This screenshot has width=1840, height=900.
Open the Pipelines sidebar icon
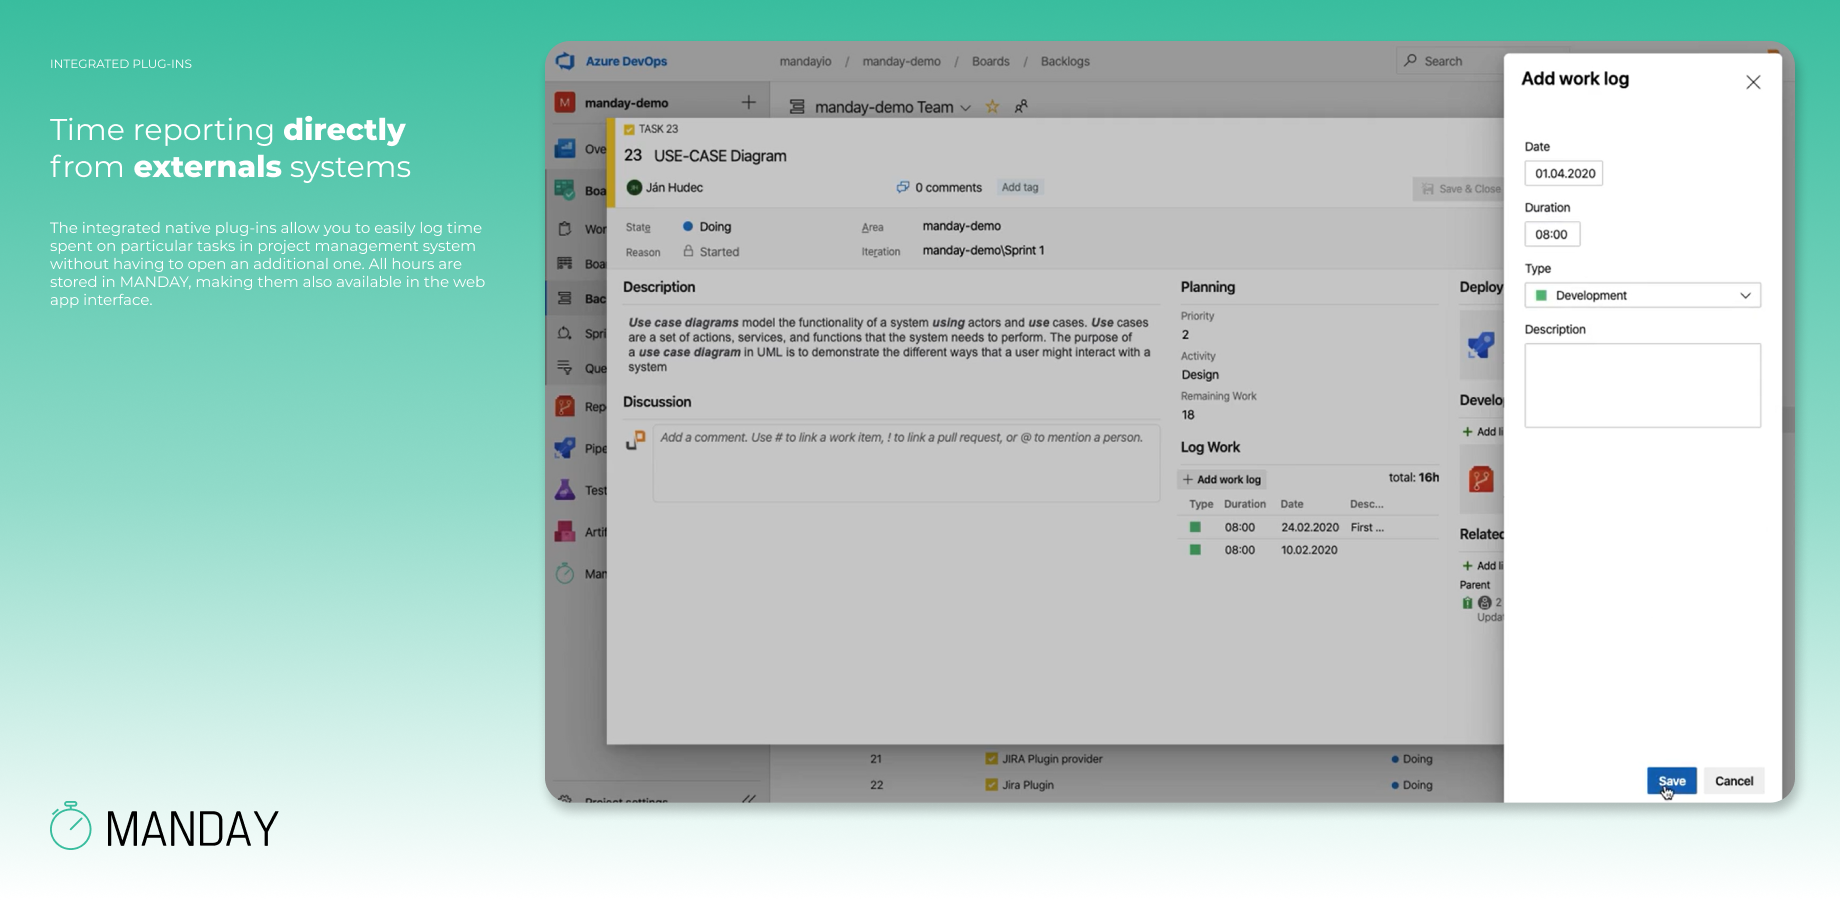(x=565, y=448)
